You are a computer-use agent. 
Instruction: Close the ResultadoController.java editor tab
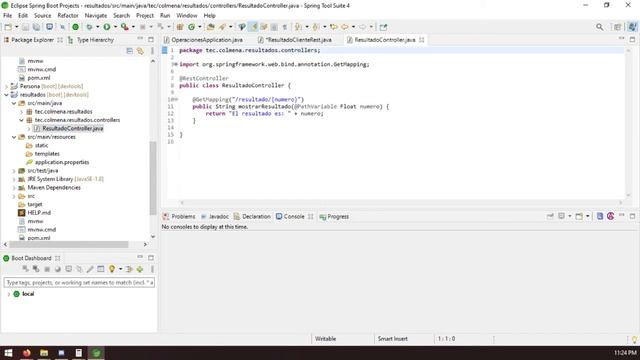(422, 40)
